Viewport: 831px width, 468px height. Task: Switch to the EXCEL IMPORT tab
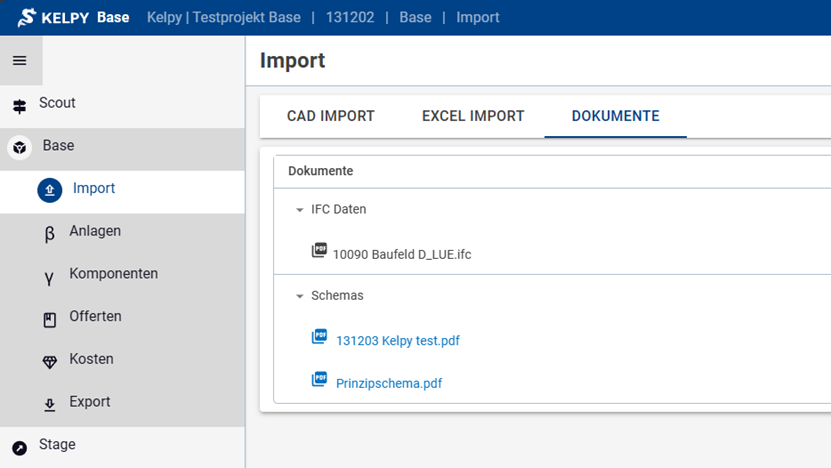pyautogui.click(x=473, y=116)
